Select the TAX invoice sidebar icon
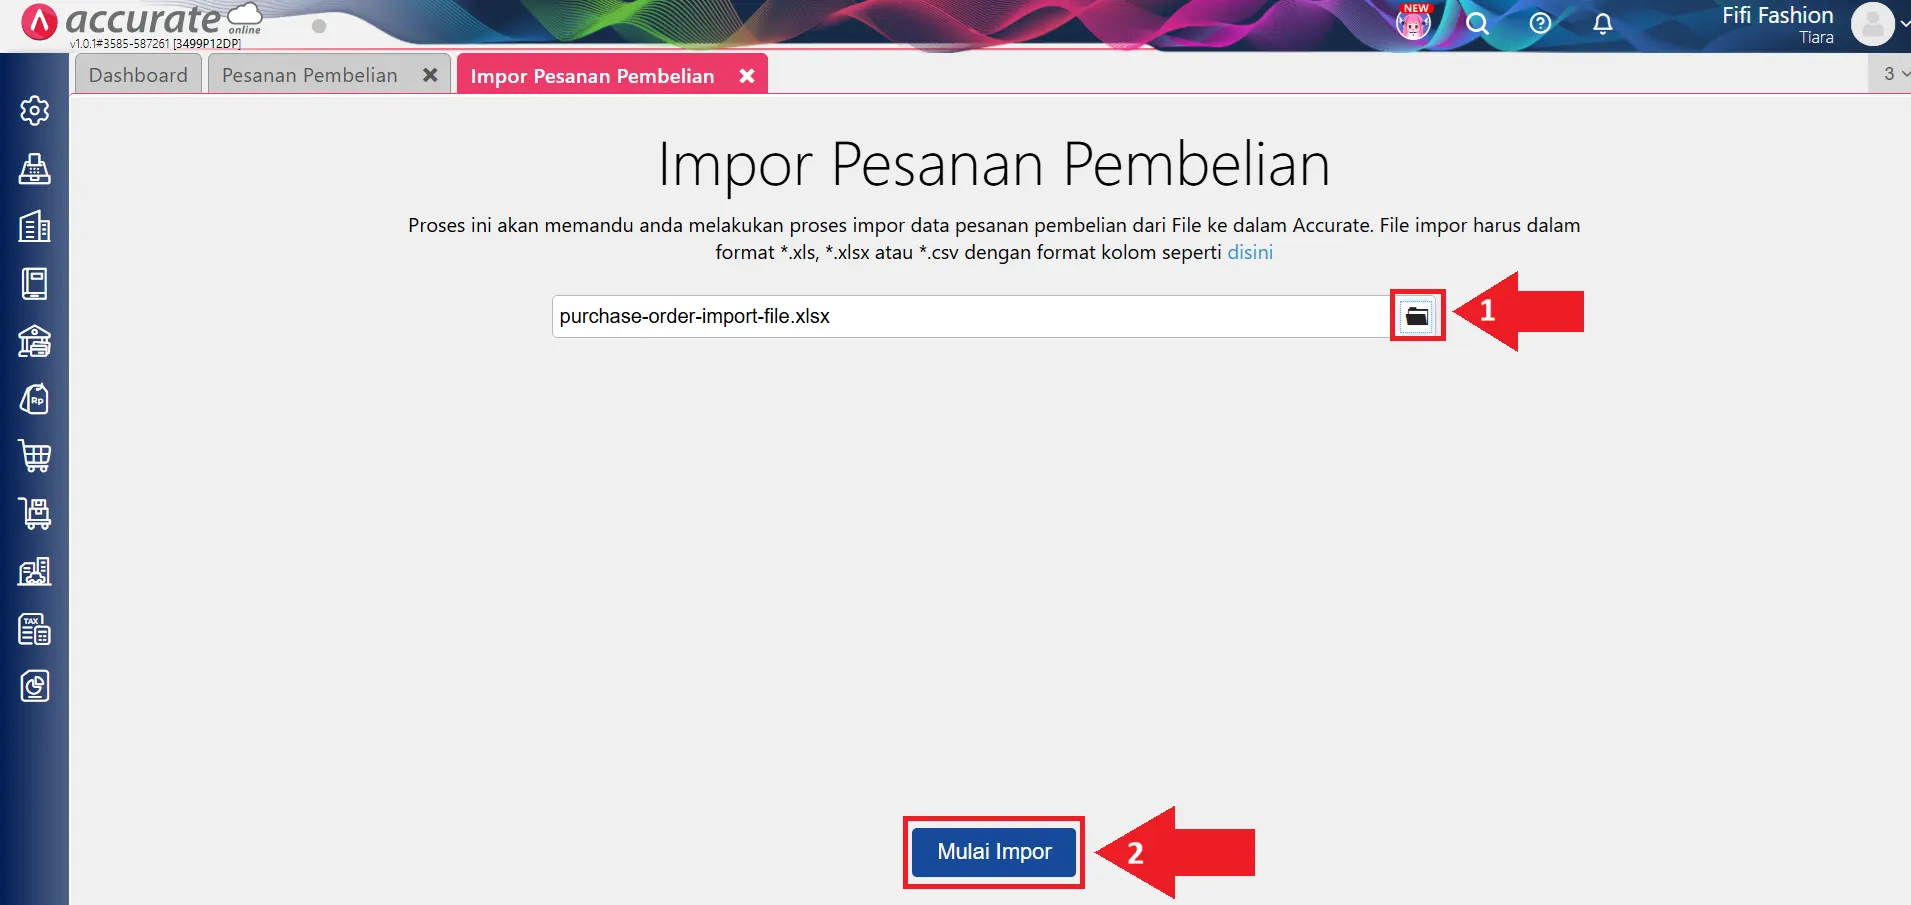The image size is (1911, 905). [34, 629]
